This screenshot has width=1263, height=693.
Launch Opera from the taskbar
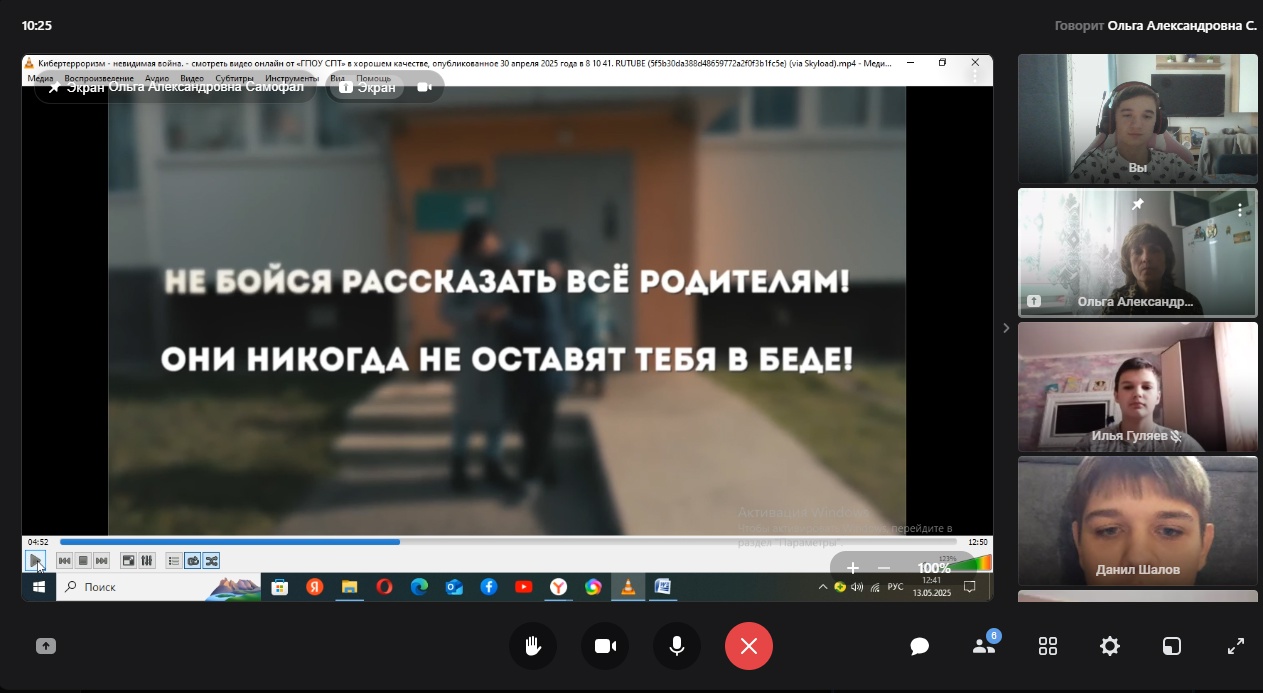click(384, 587)
